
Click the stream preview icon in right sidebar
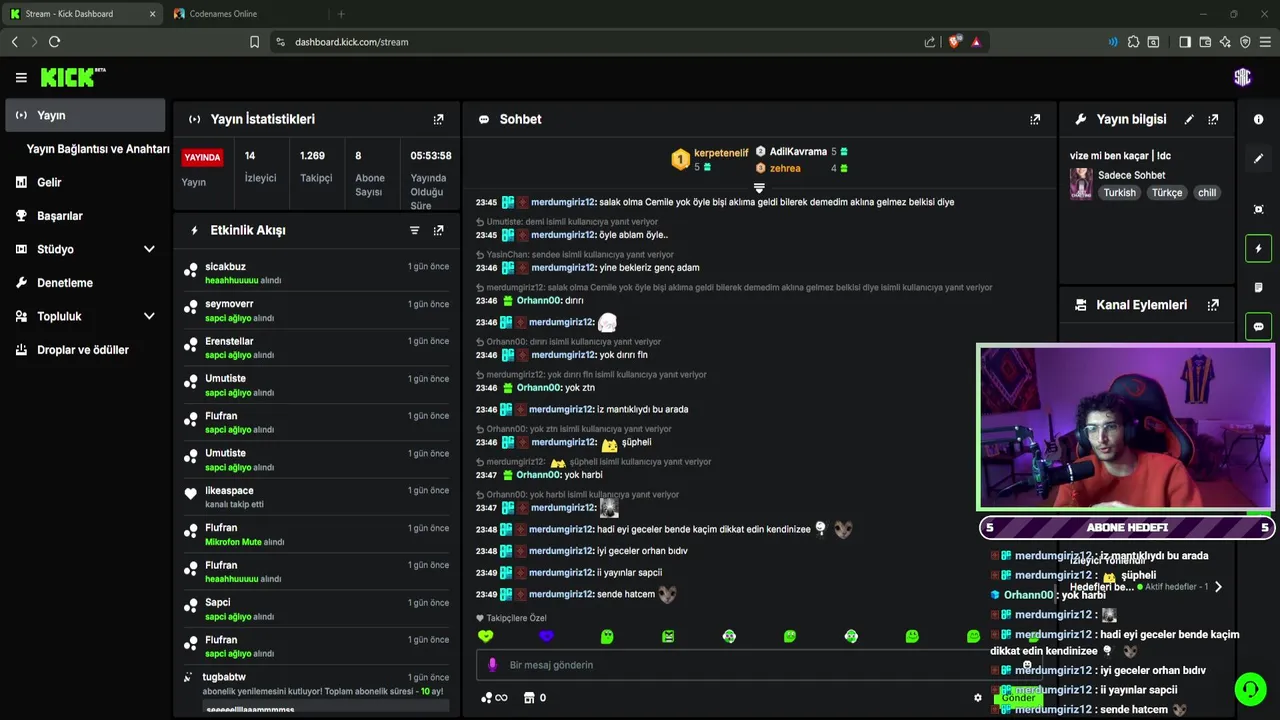(1258, 209)
